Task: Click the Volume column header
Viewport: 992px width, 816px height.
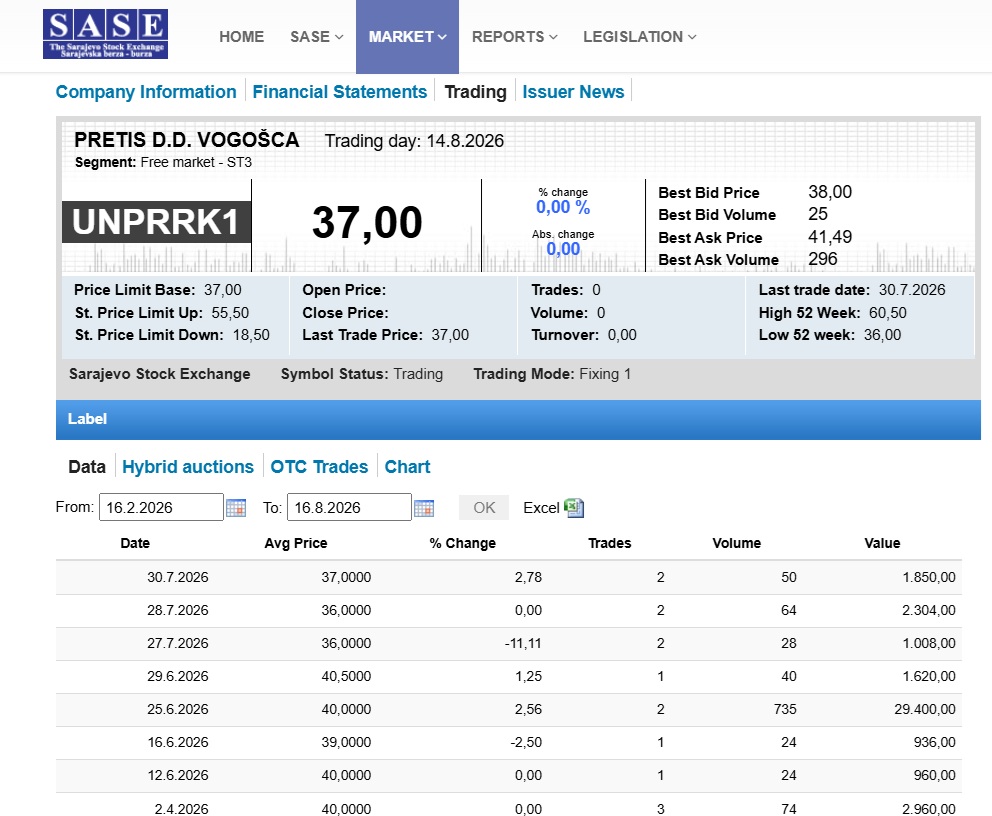Action: [736, 543]
